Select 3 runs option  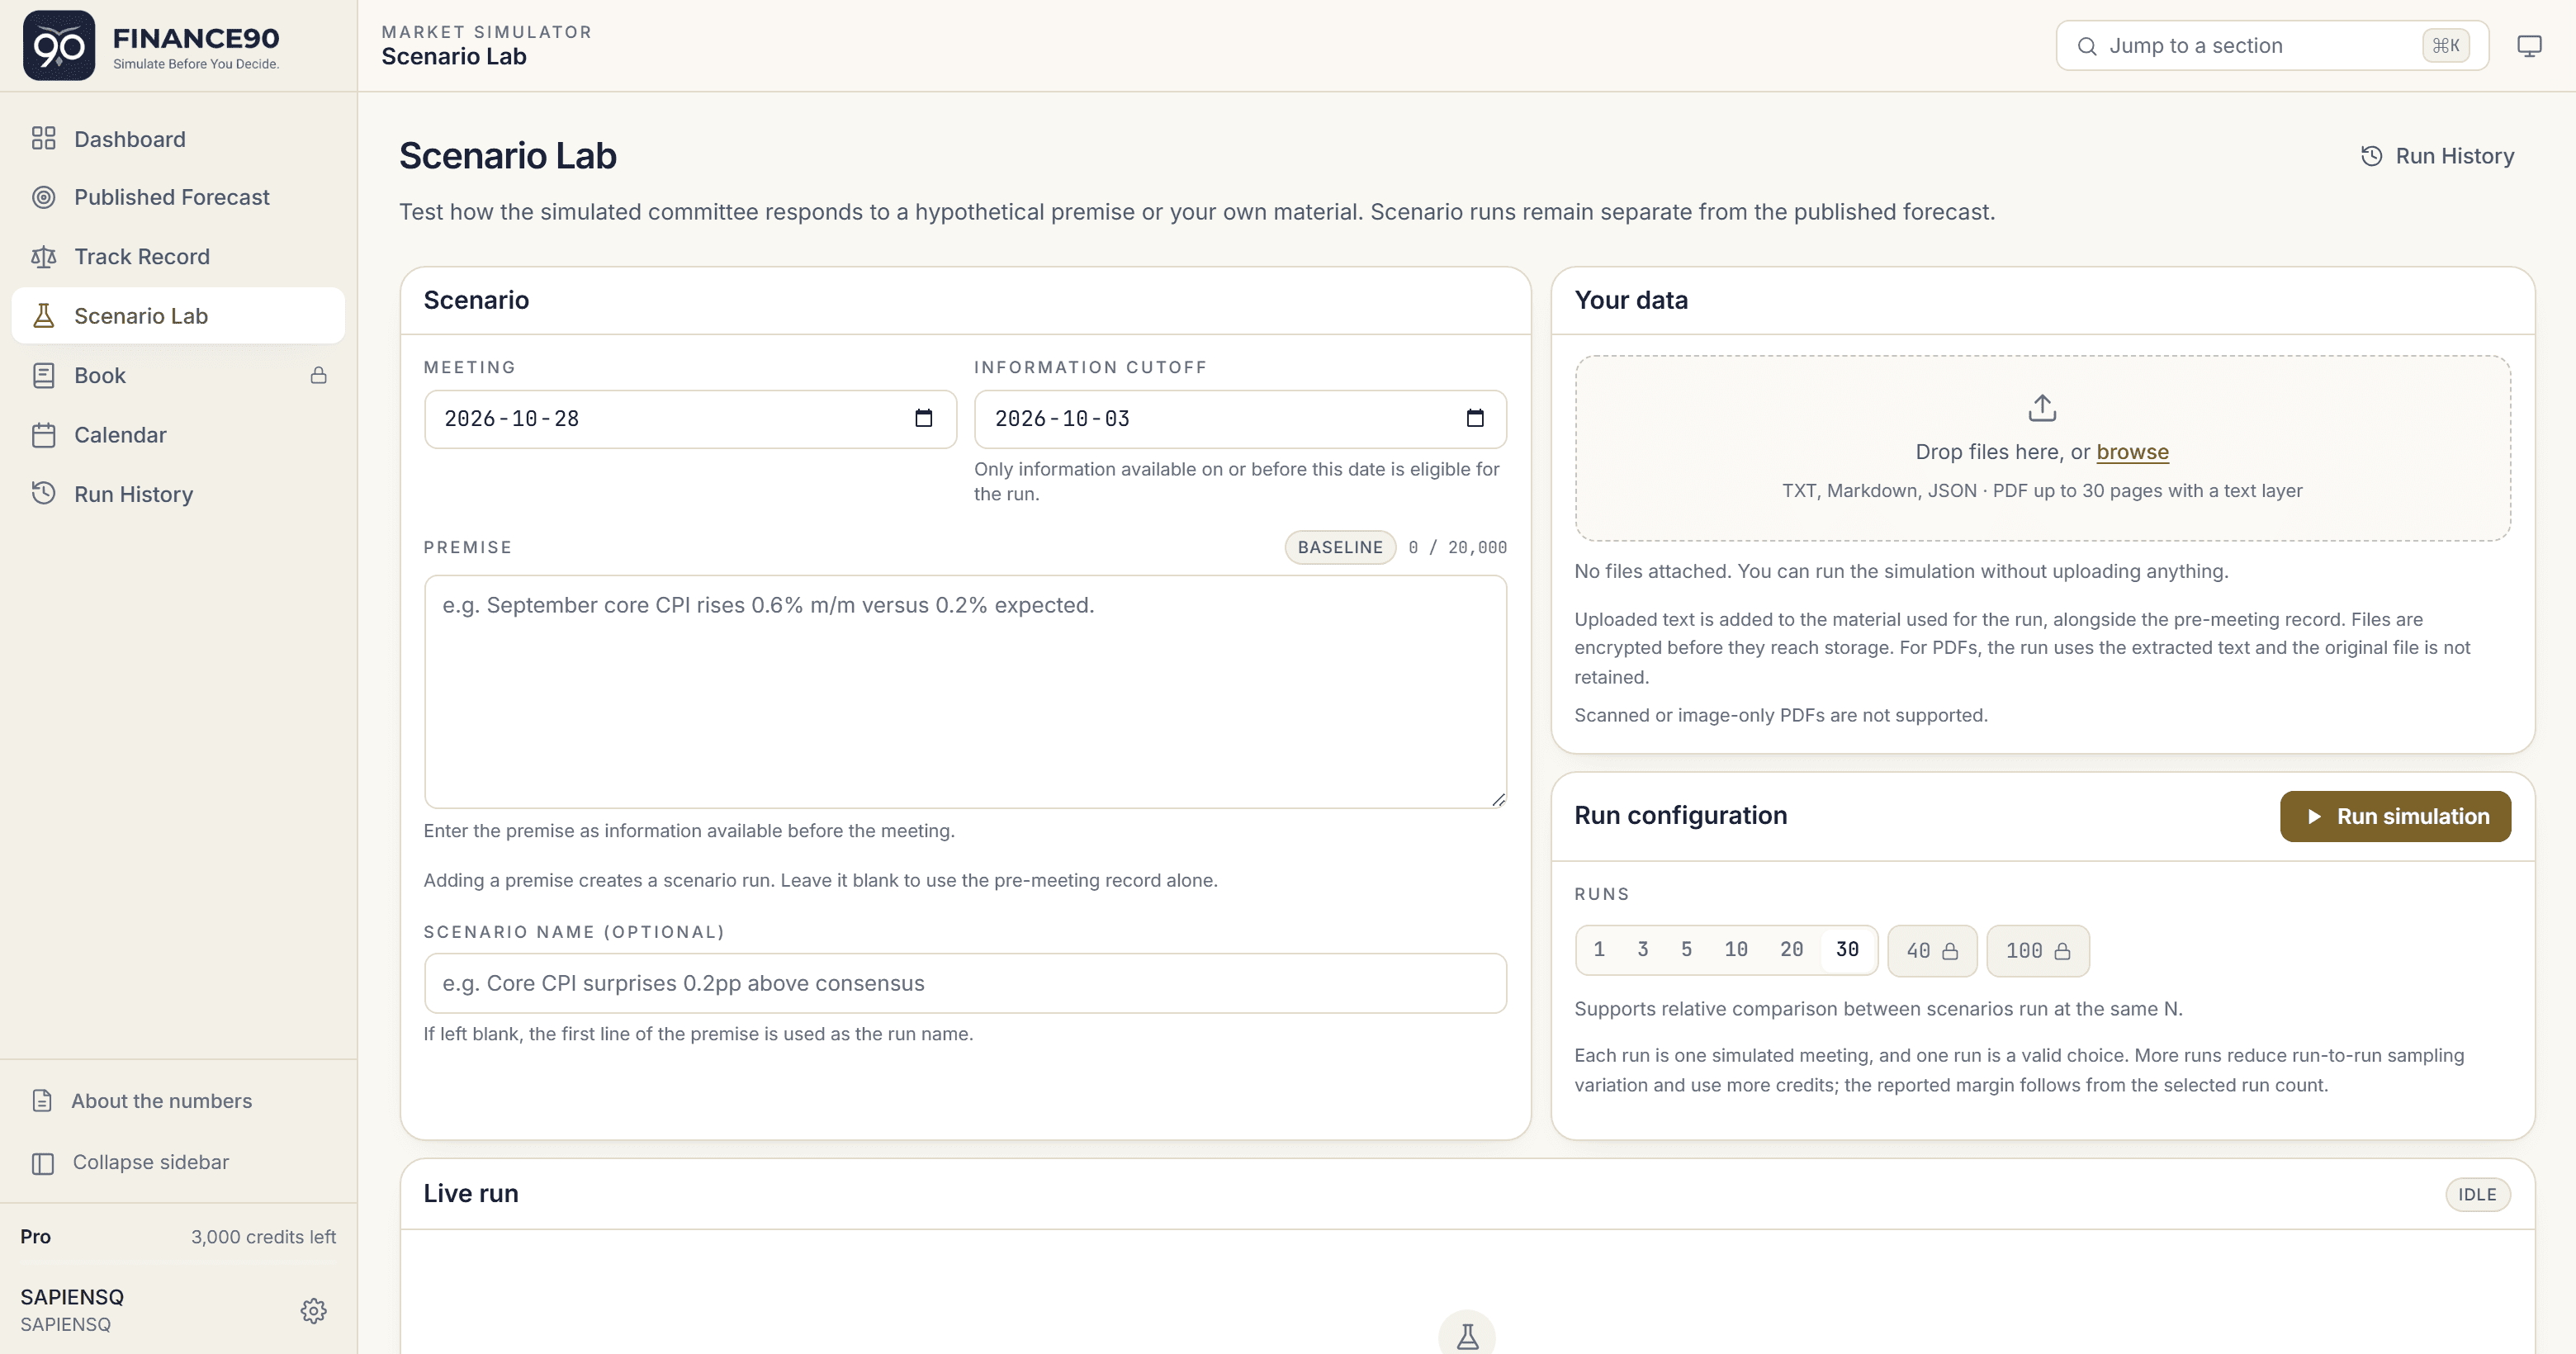(x=1642, y=949)
